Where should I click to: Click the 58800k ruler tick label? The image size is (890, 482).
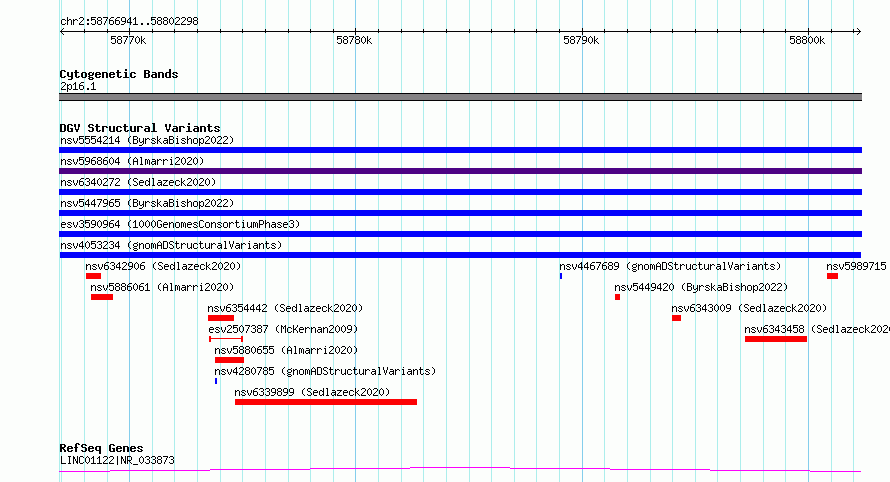(x=807, y=40)
